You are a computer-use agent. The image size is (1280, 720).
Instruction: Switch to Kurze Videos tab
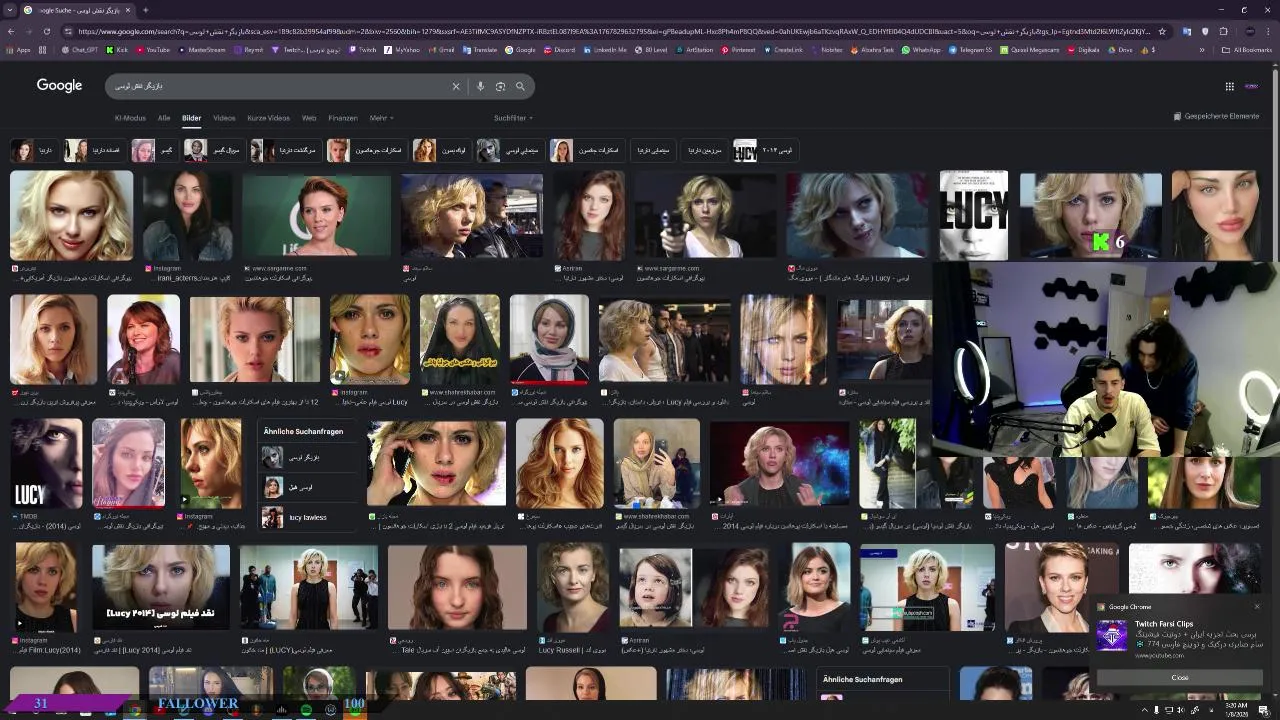(269, 118)
